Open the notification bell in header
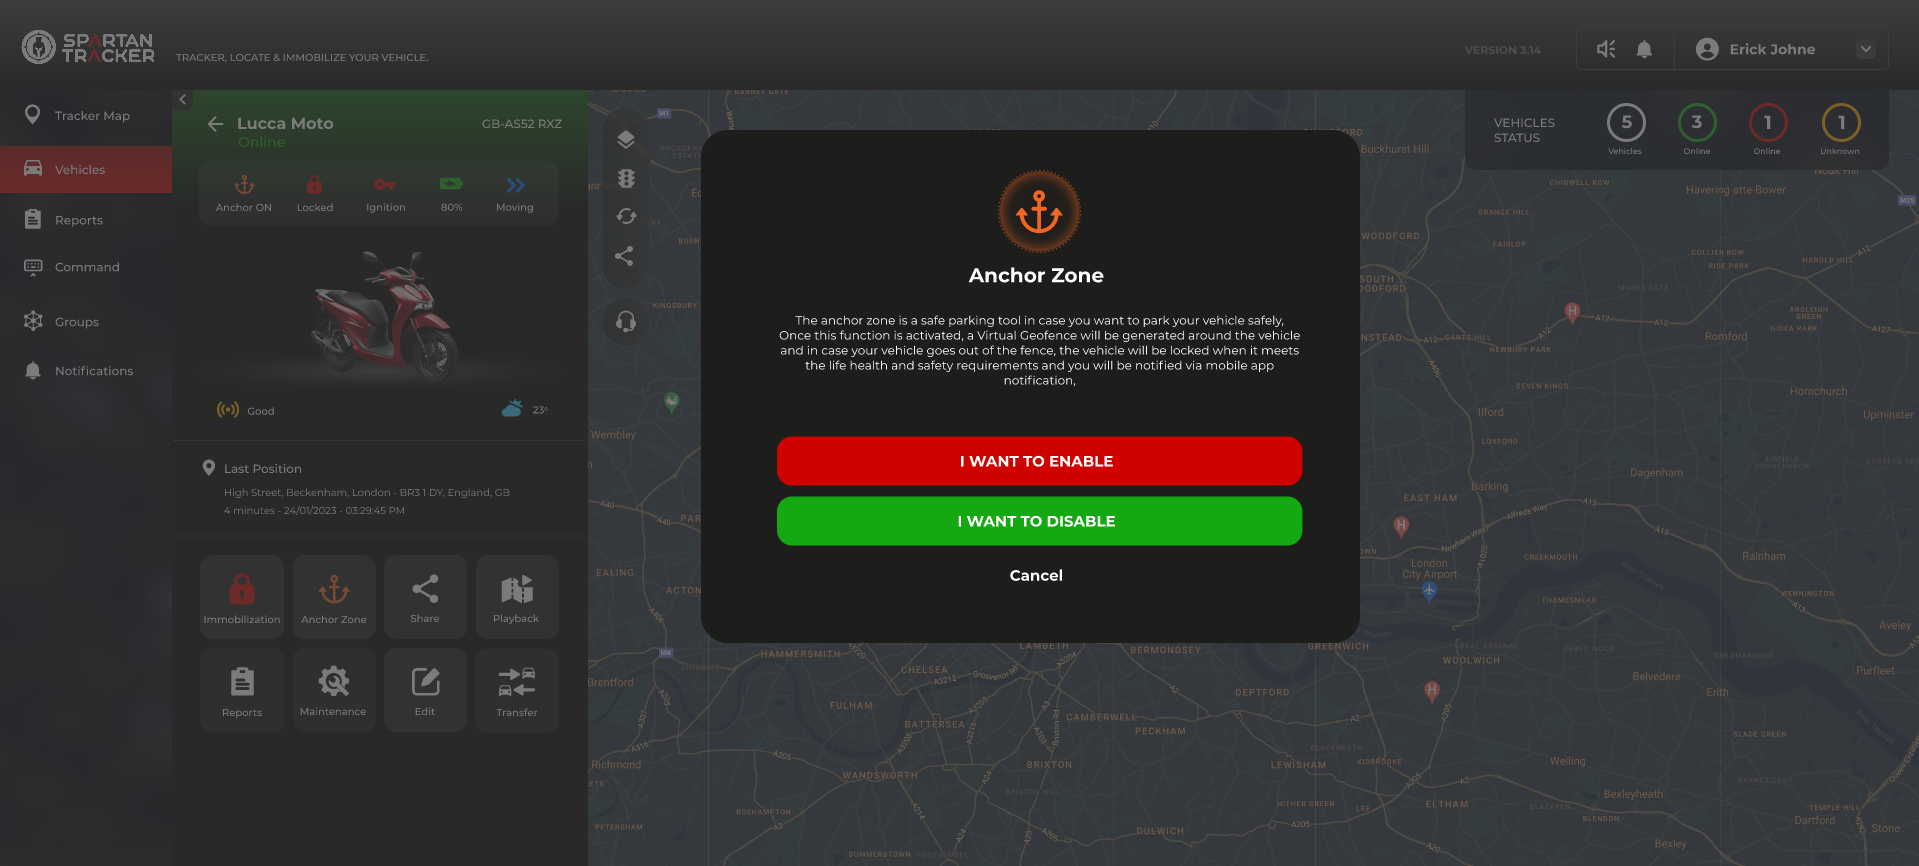 click(1644, 49)
